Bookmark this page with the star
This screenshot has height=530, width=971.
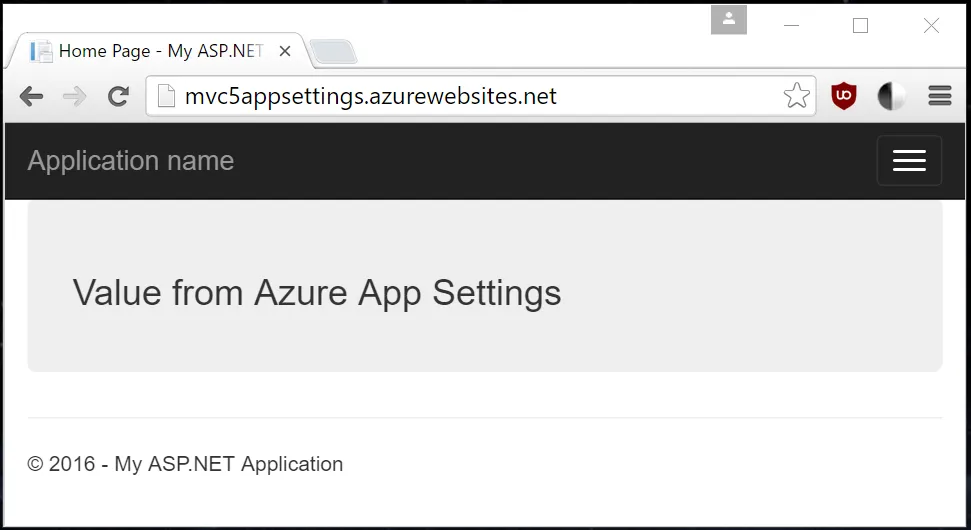796,96
